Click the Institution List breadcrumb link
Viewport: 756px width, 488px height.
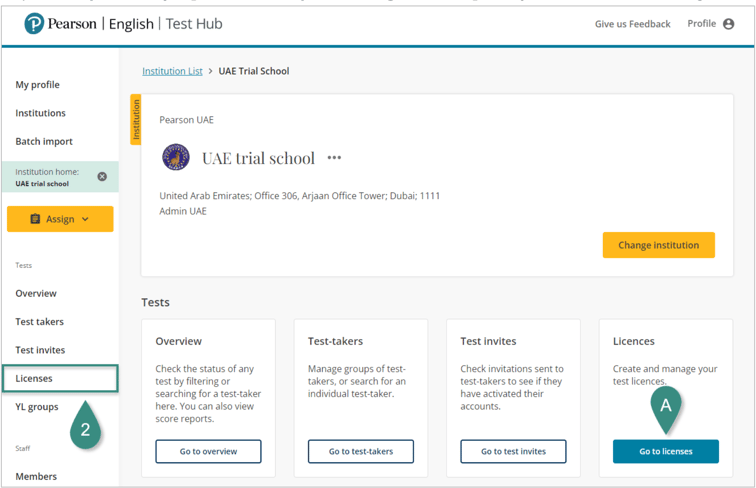click(172, 71)
